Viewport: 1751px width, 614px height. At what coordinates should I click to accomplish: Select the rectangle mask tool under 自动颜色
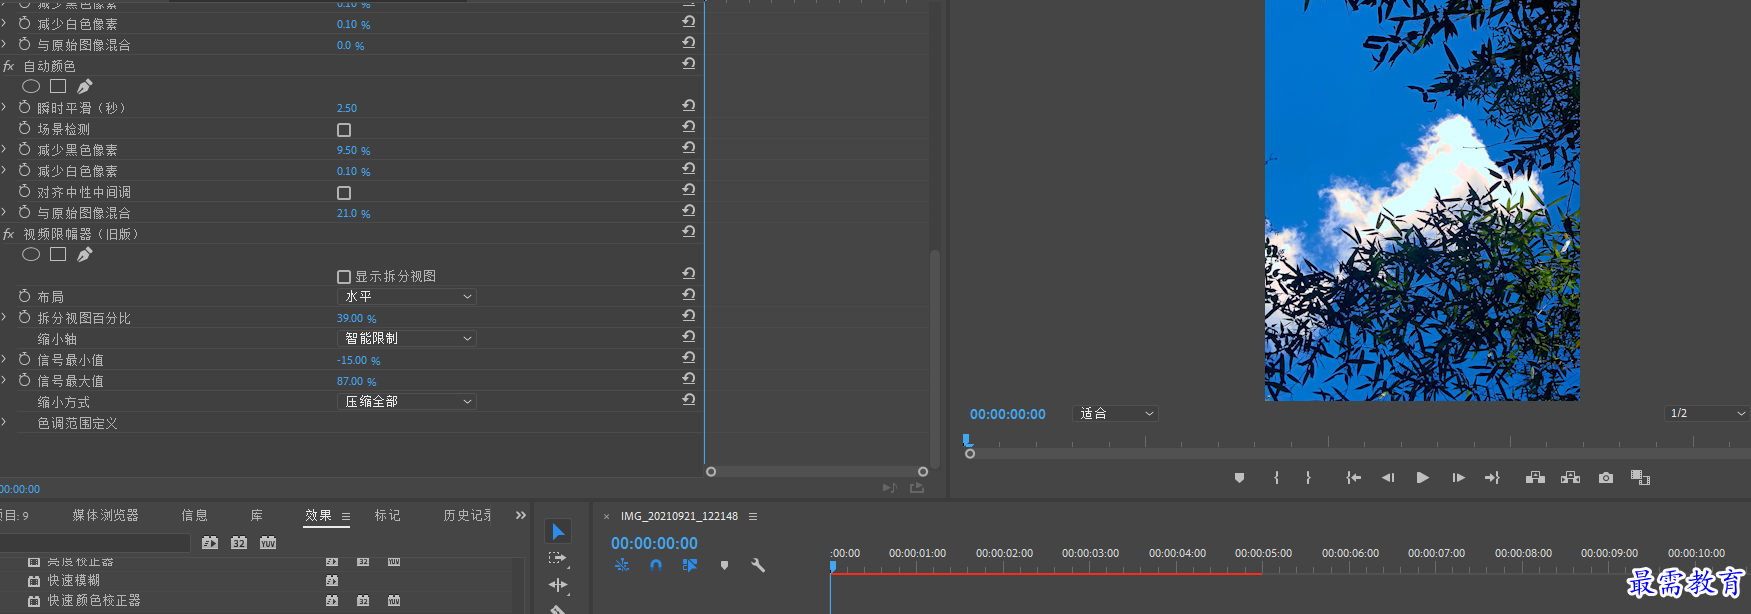58,86
